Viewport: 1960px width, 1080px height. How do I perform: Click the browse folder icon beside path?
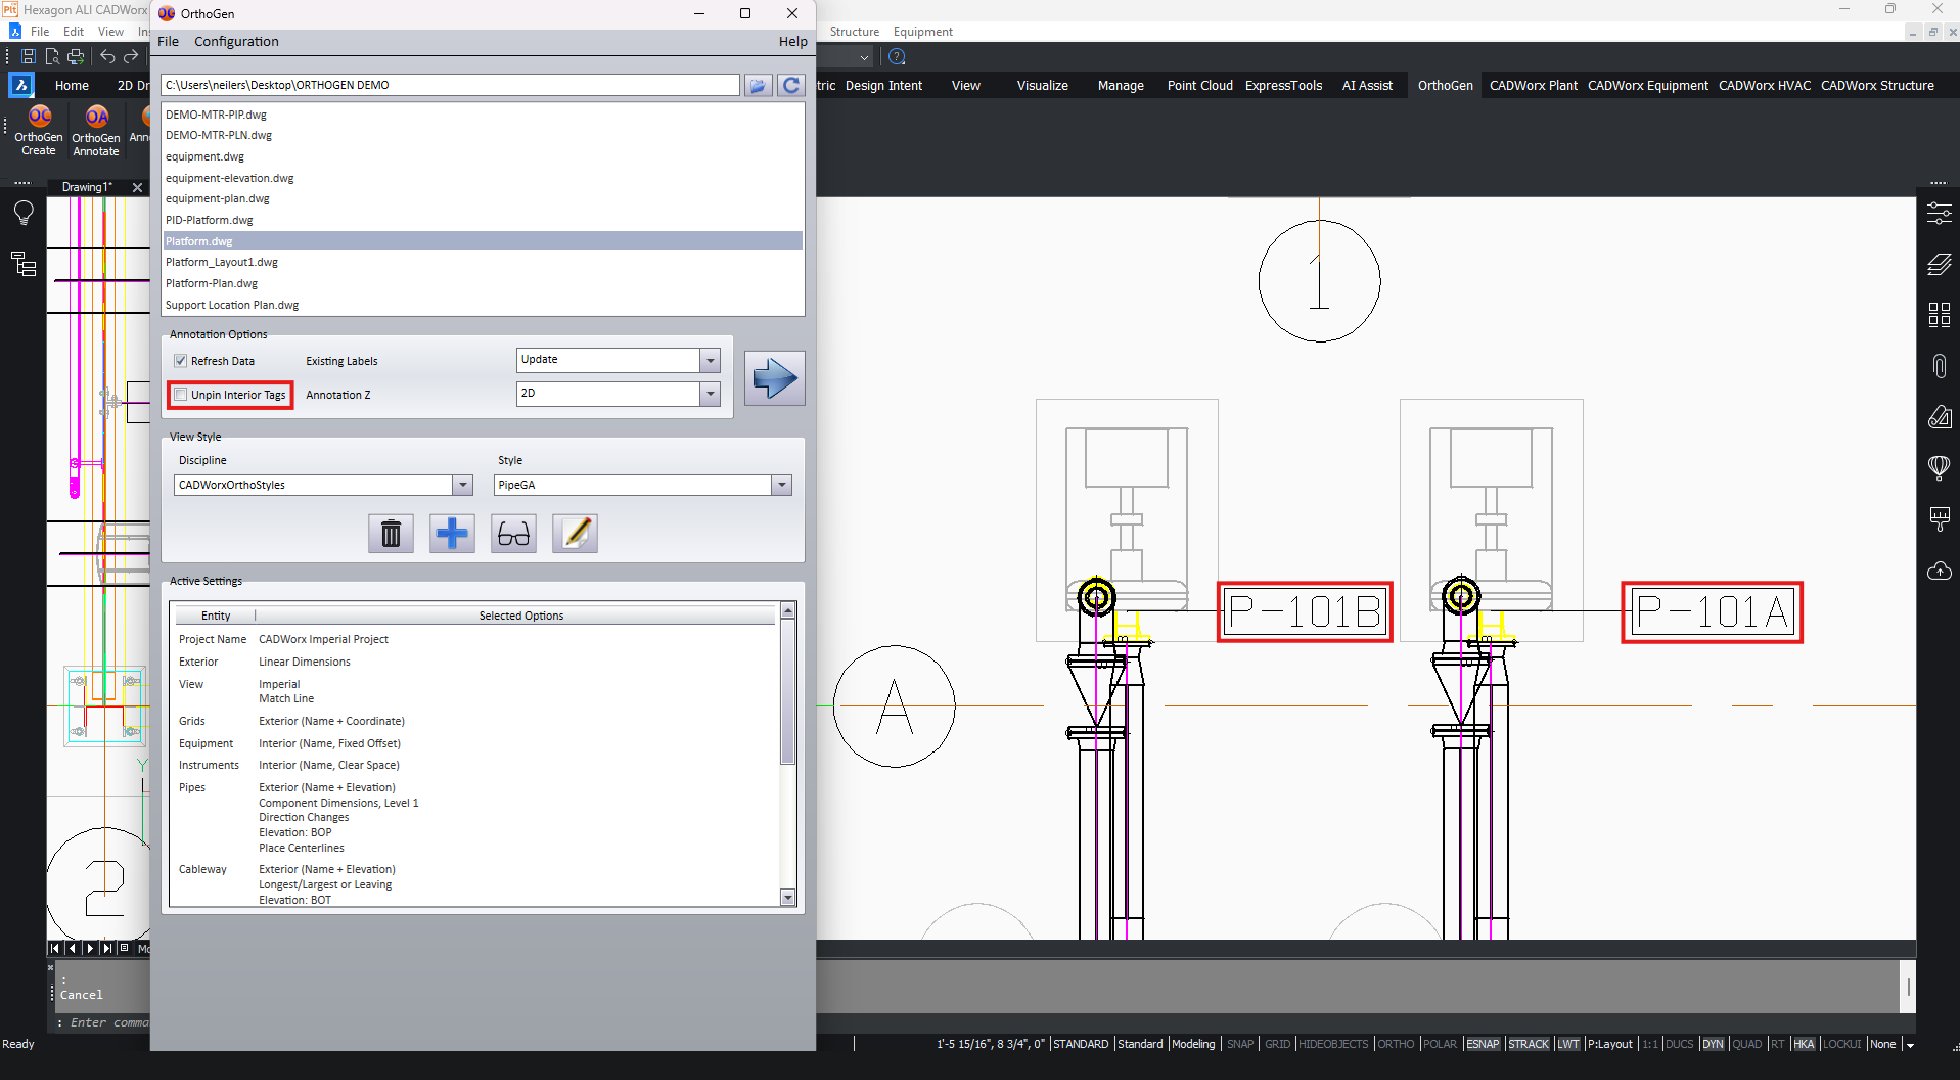tap(758, 85)
